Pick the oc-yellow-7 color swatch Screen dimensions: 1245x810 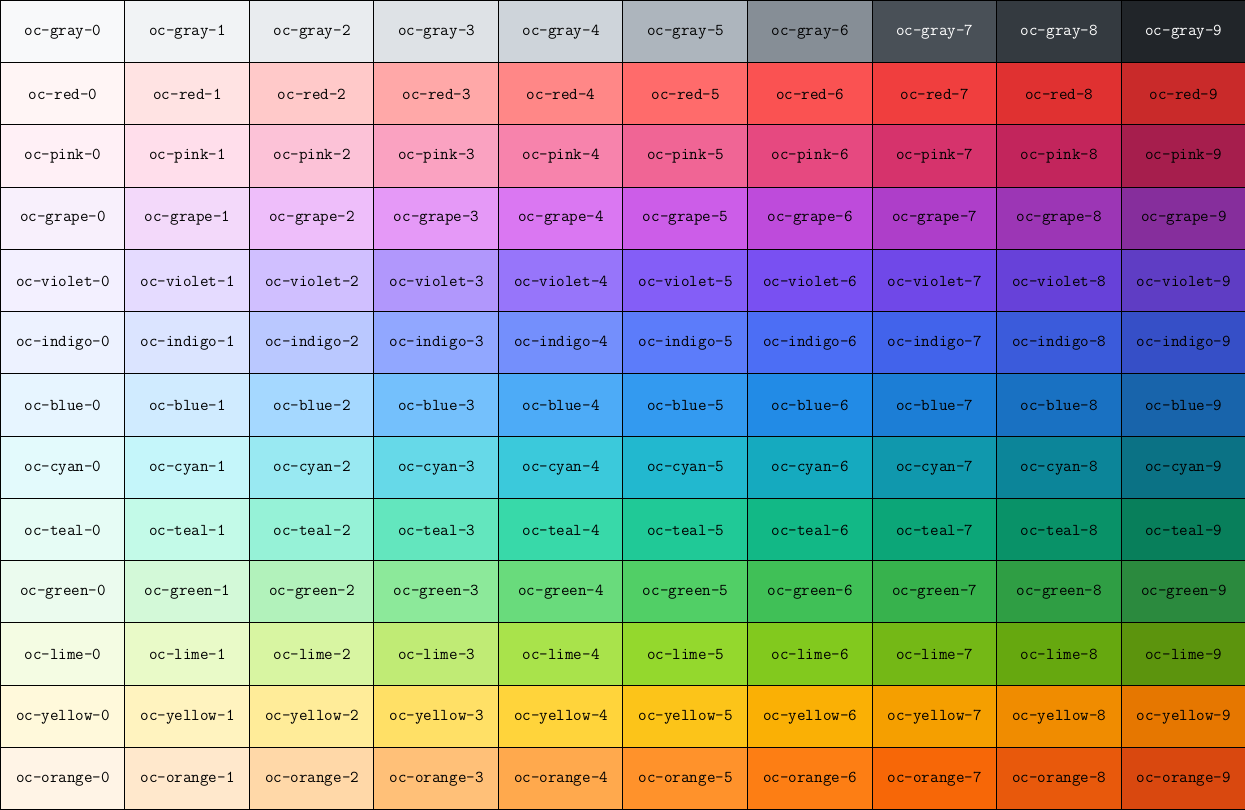click(933, 716)
